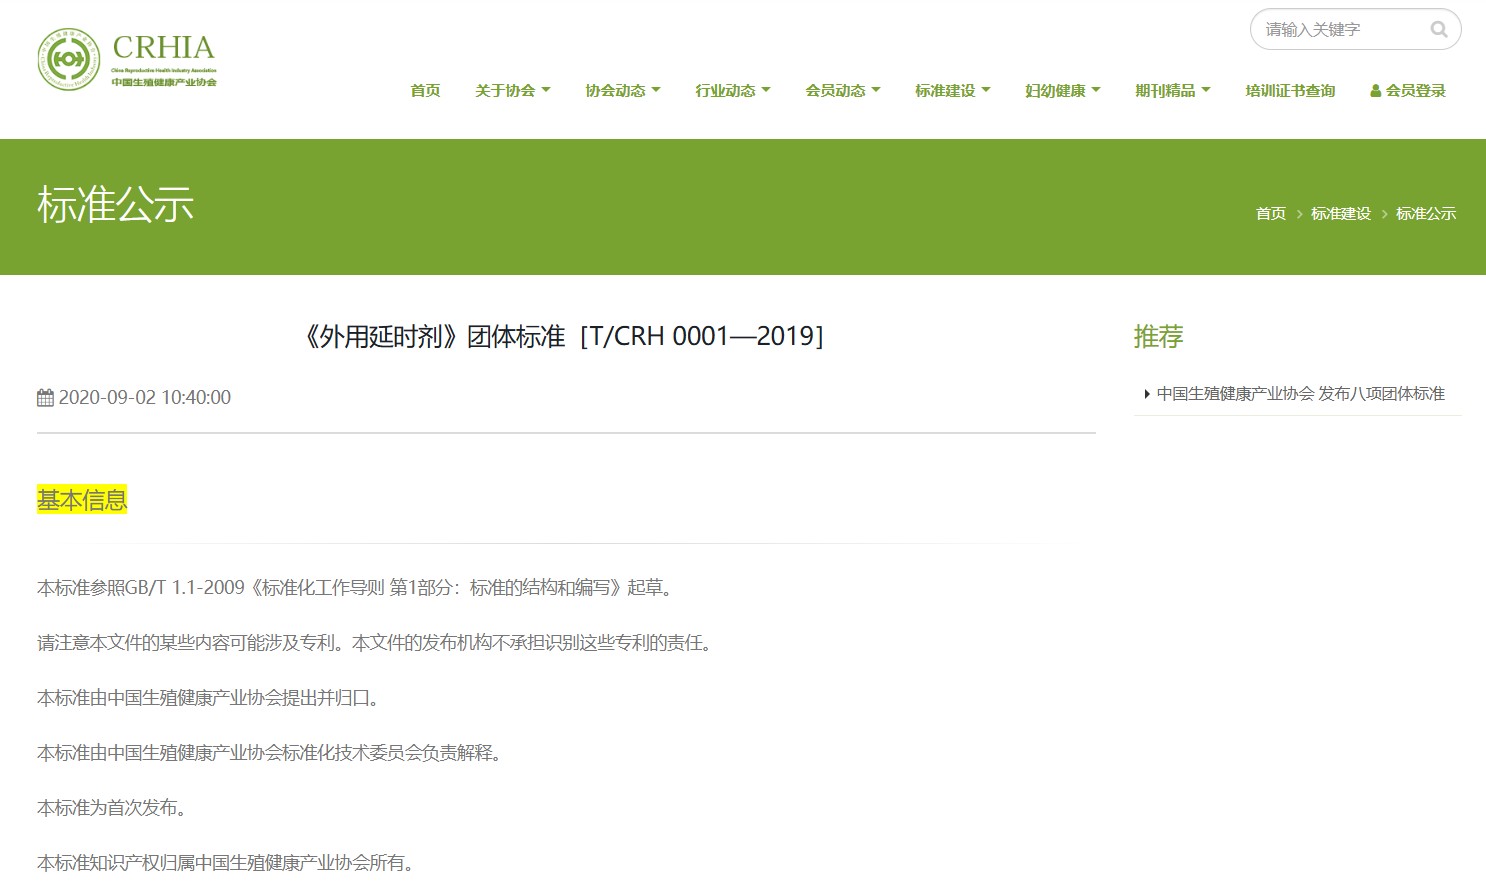Expand the 妇幼健康 menu
The image size is (1486, 890).
coord(1062,91)
